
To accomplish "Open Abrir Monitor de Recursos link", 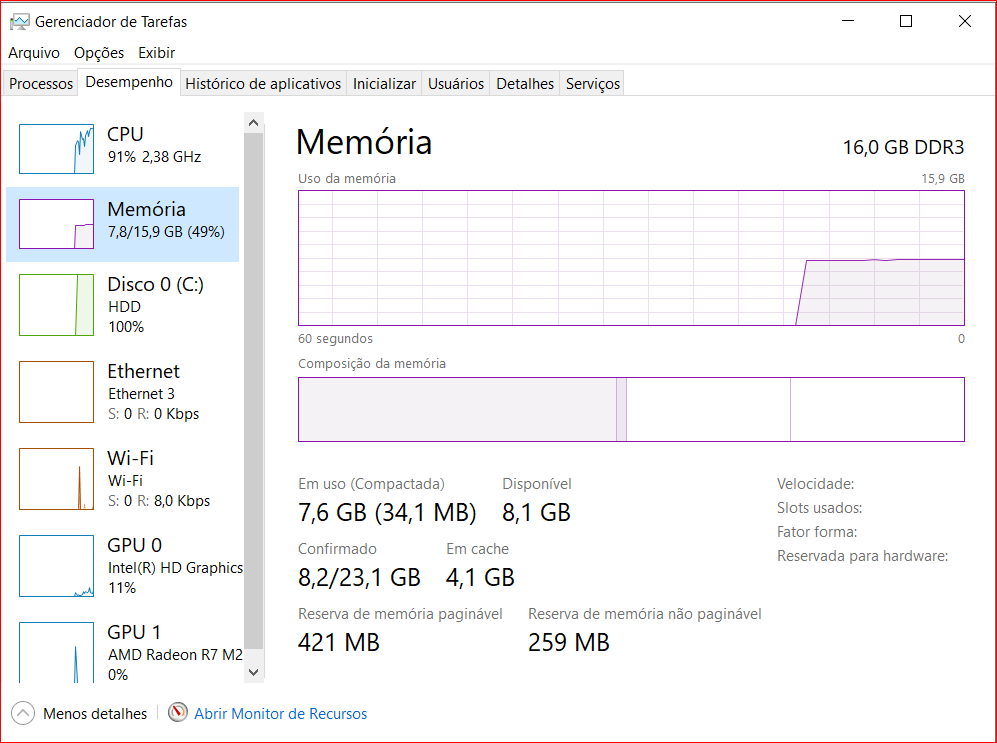I will pos(280,714).
